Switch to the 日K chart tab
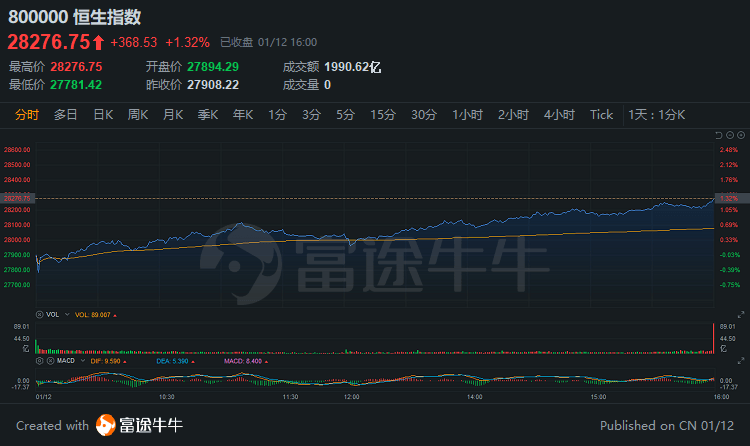 point(103,115)
